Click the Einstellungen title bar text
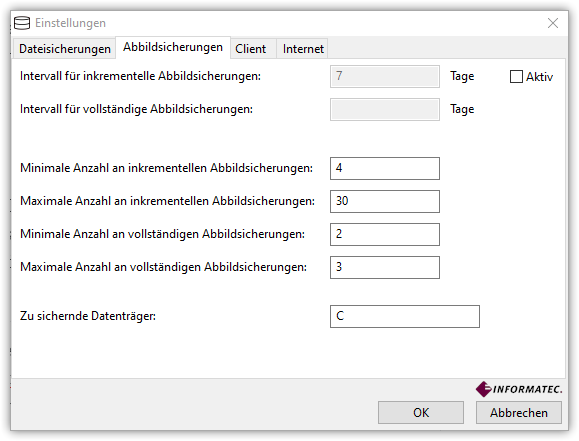Viewport: 579px width, 441px height. click(x=70, y=23)
